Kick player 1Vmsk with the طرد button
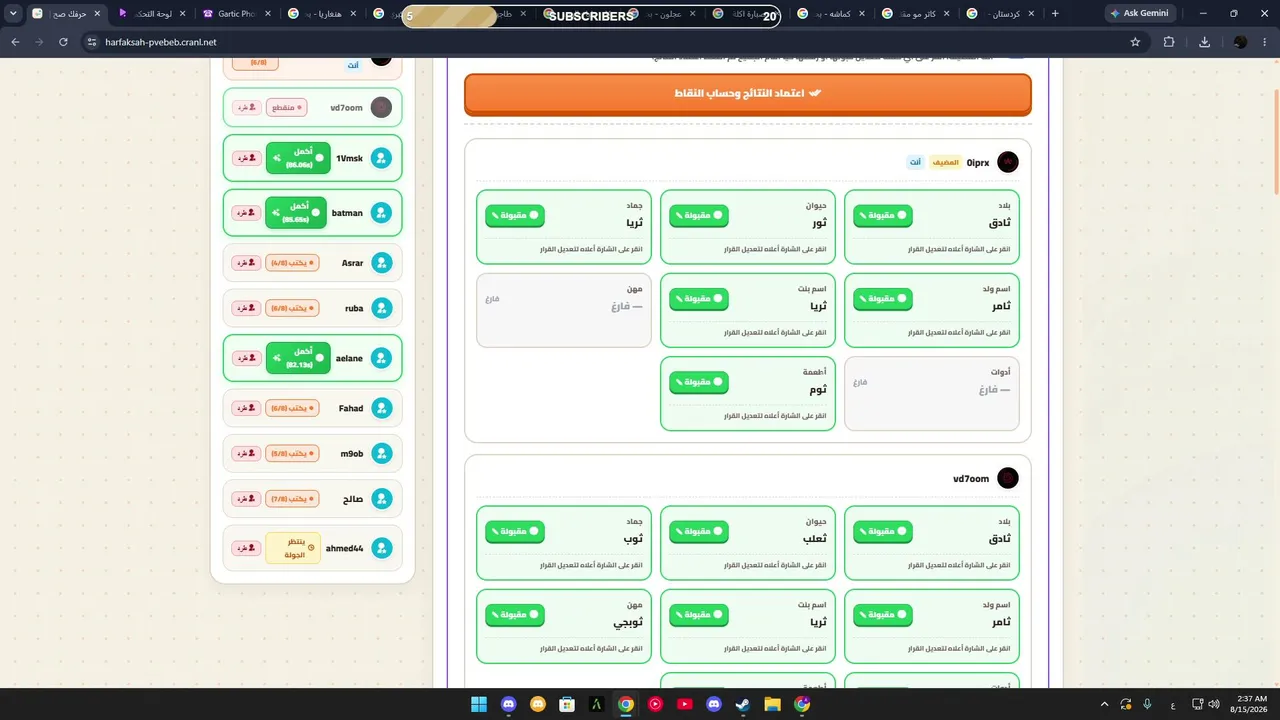The image size is (1280, 720). pos(245,158)
